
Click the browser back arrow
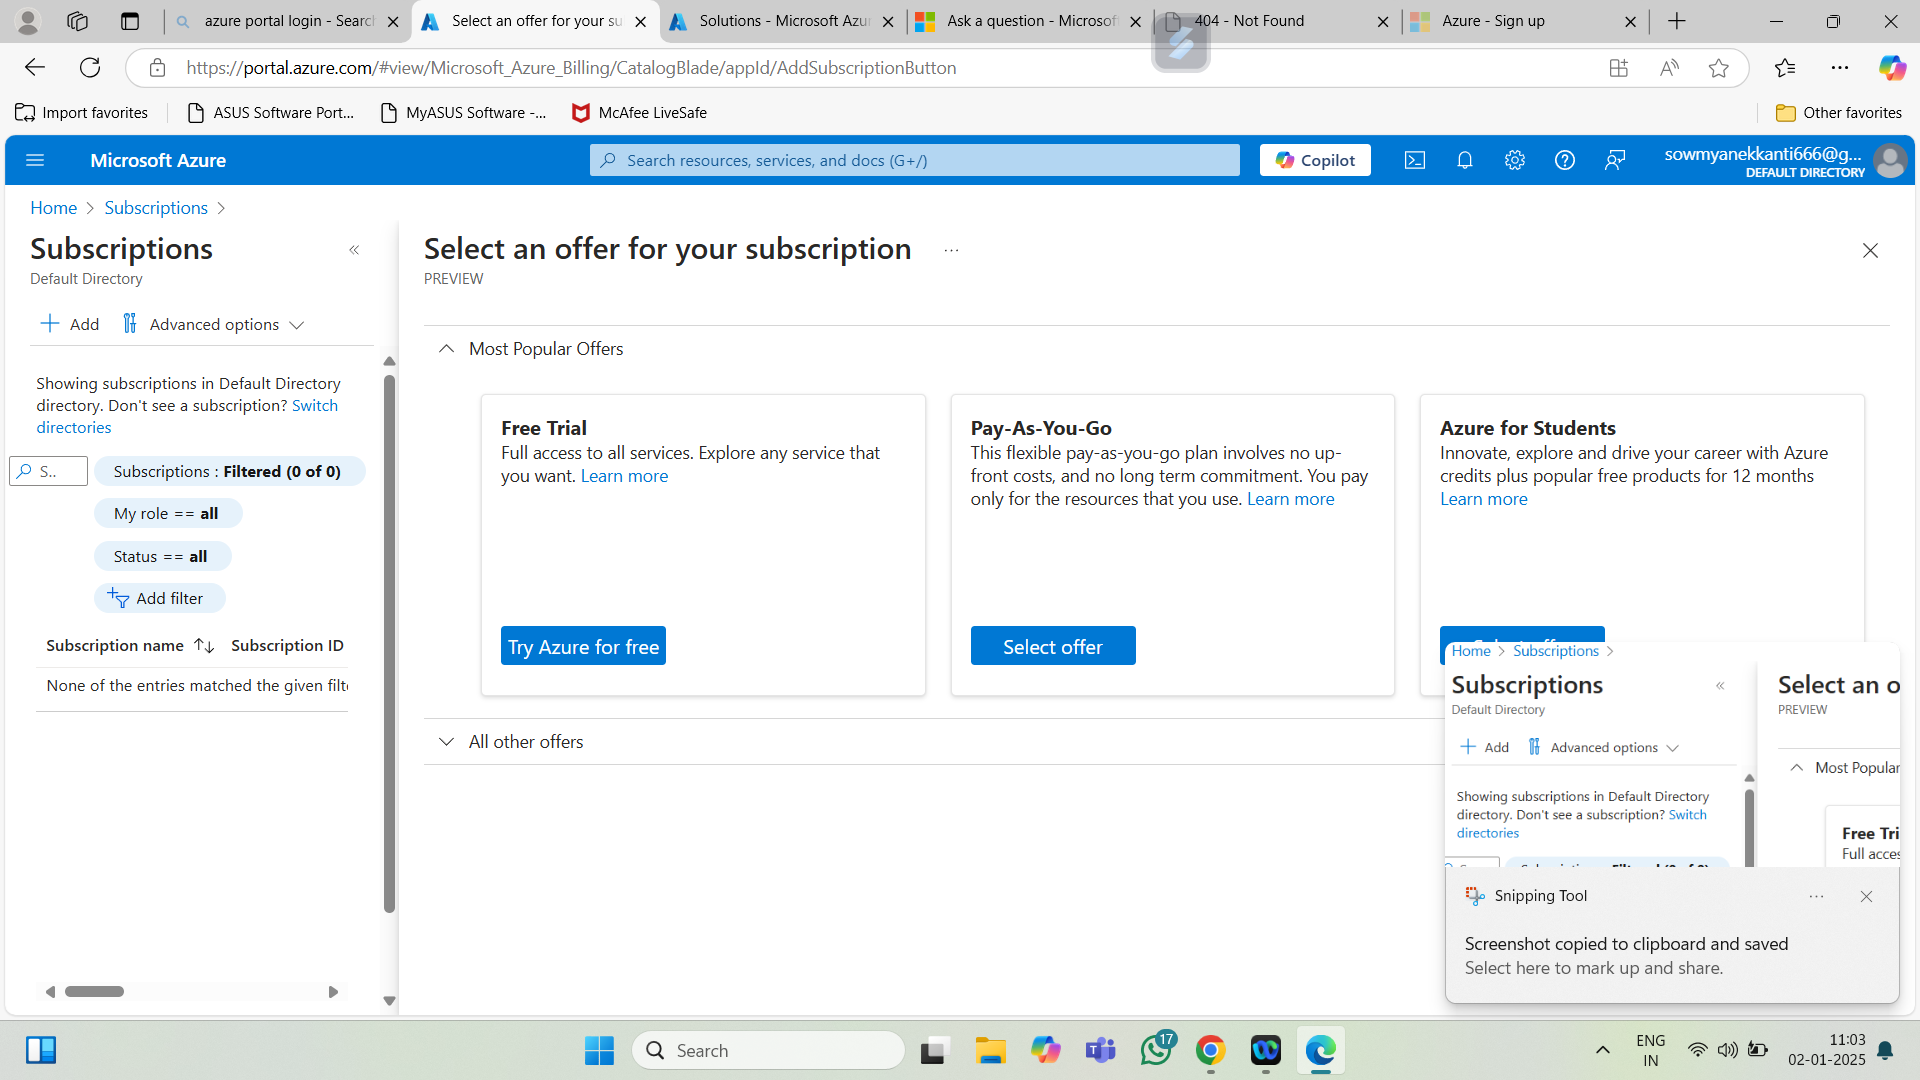pos(35,68)
